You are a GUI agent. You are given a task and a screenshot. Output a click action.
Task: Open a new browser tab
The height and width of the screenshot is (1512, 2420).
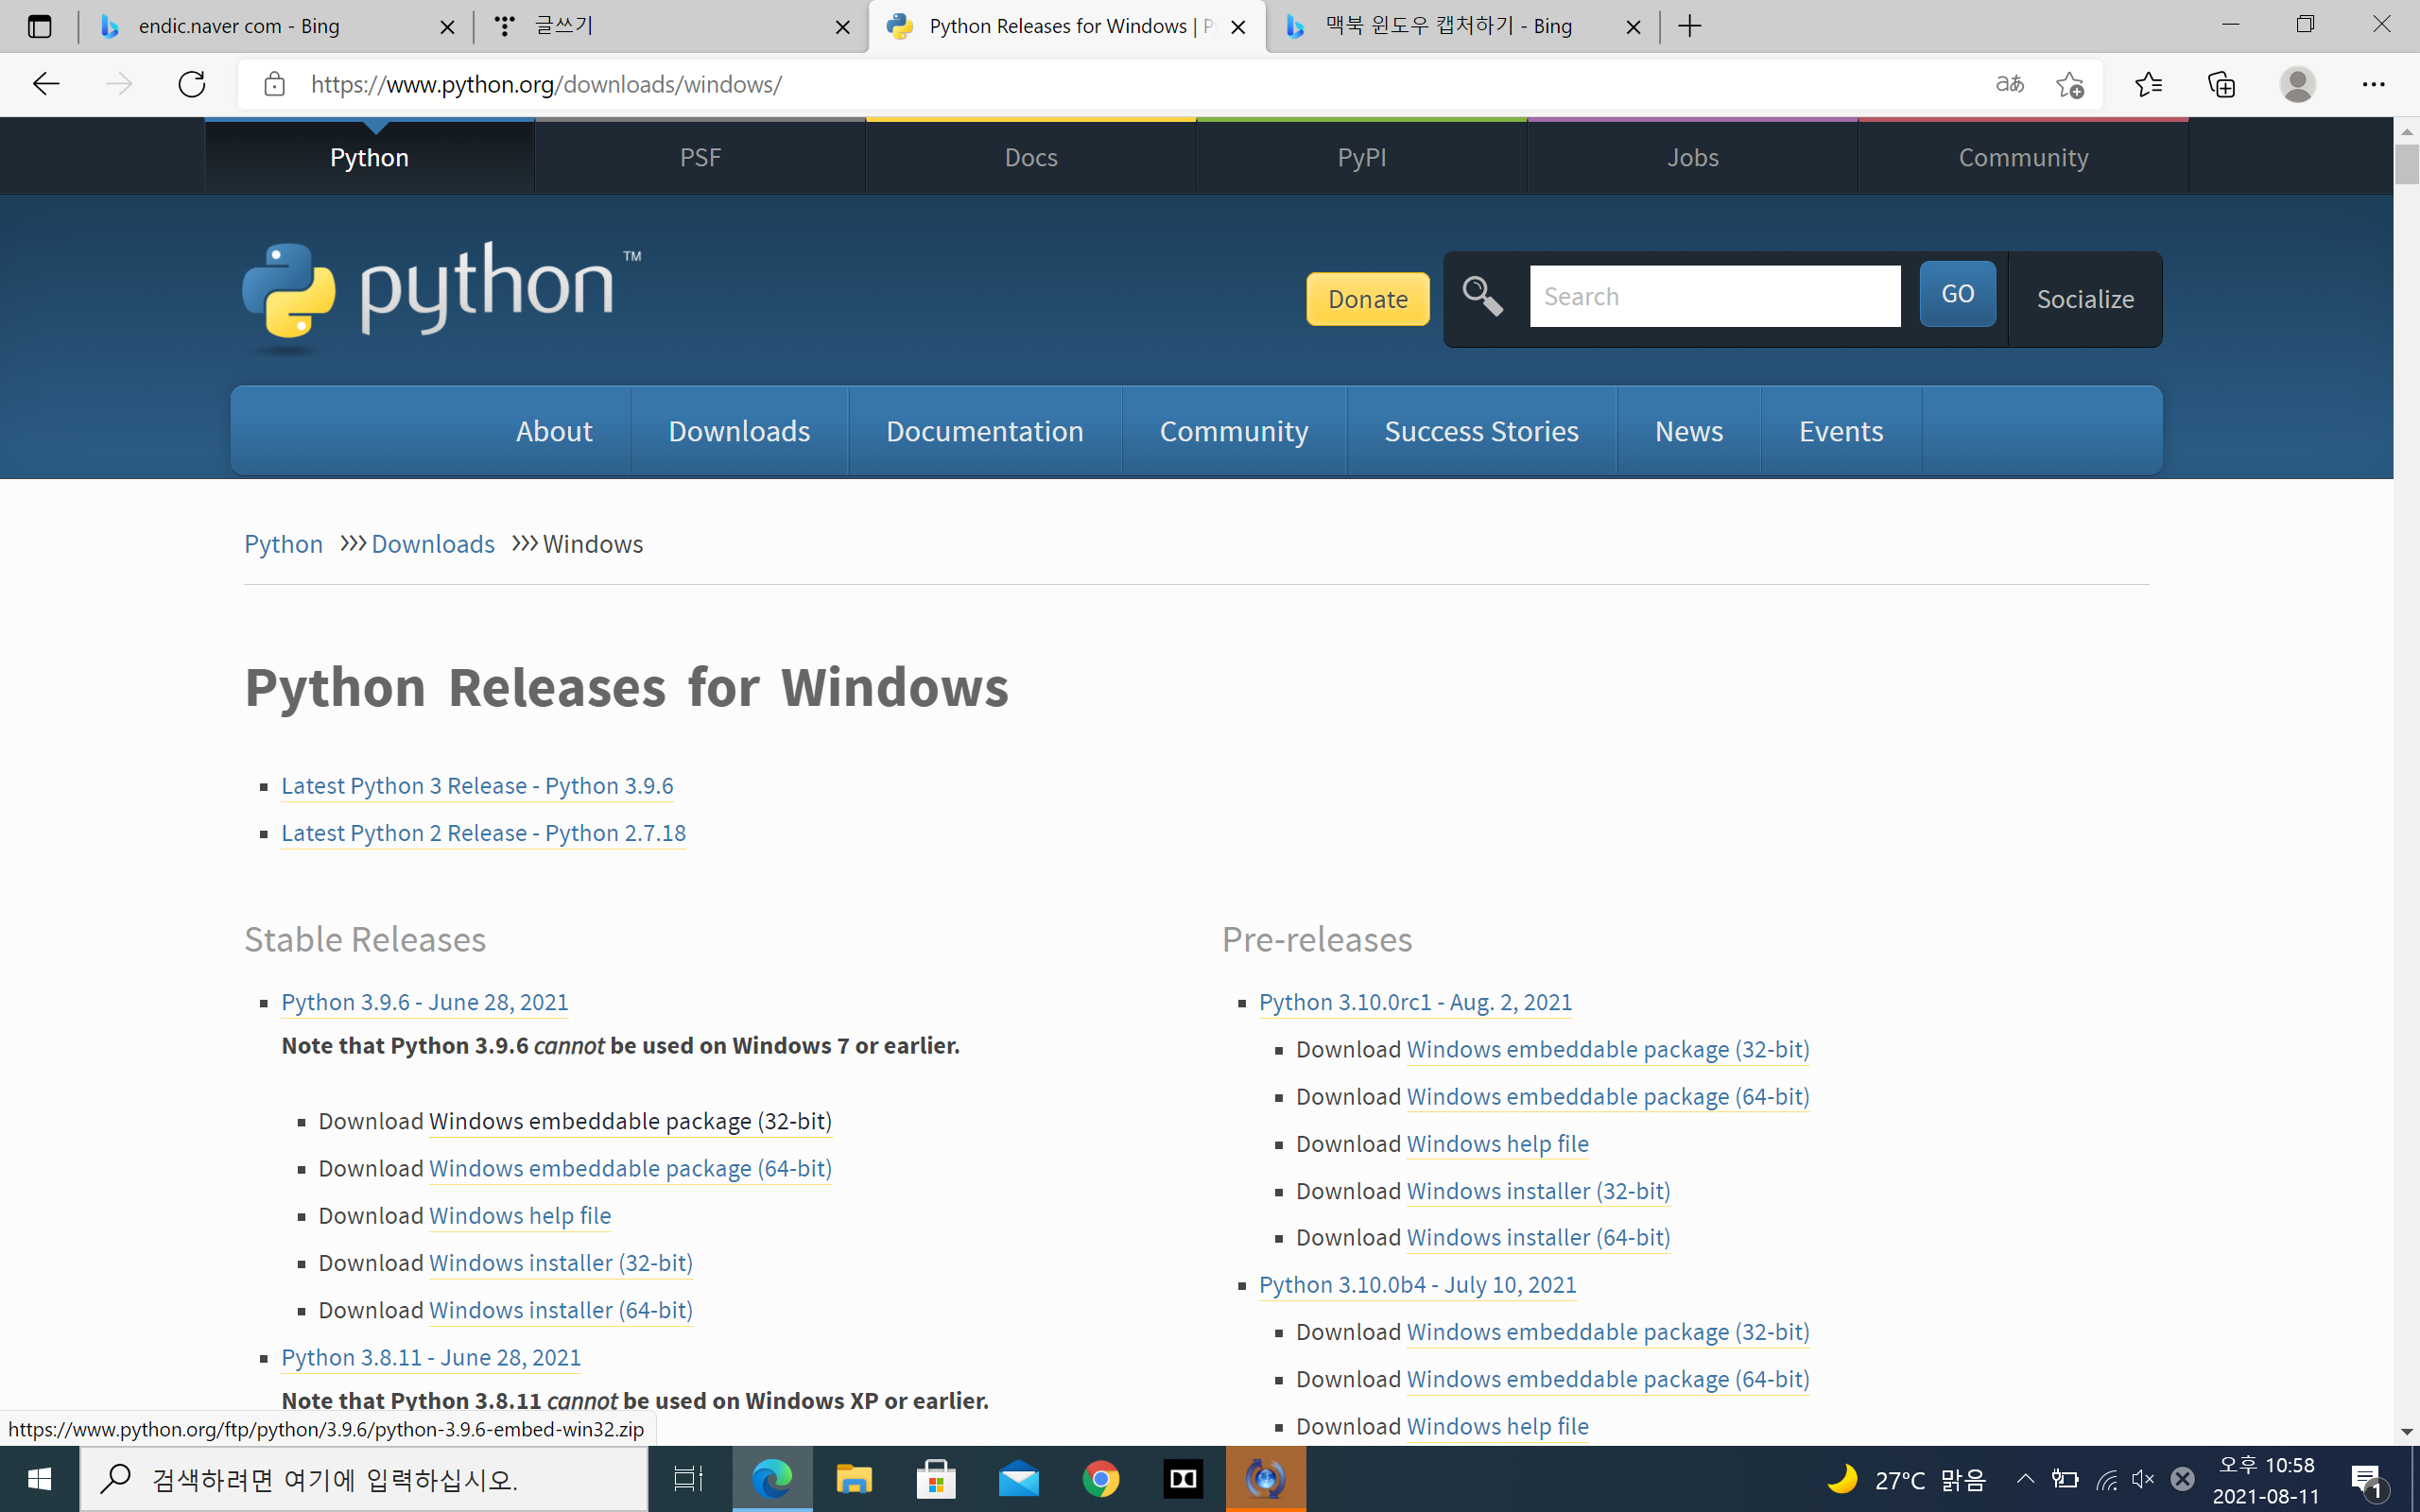coord(1690,26)
